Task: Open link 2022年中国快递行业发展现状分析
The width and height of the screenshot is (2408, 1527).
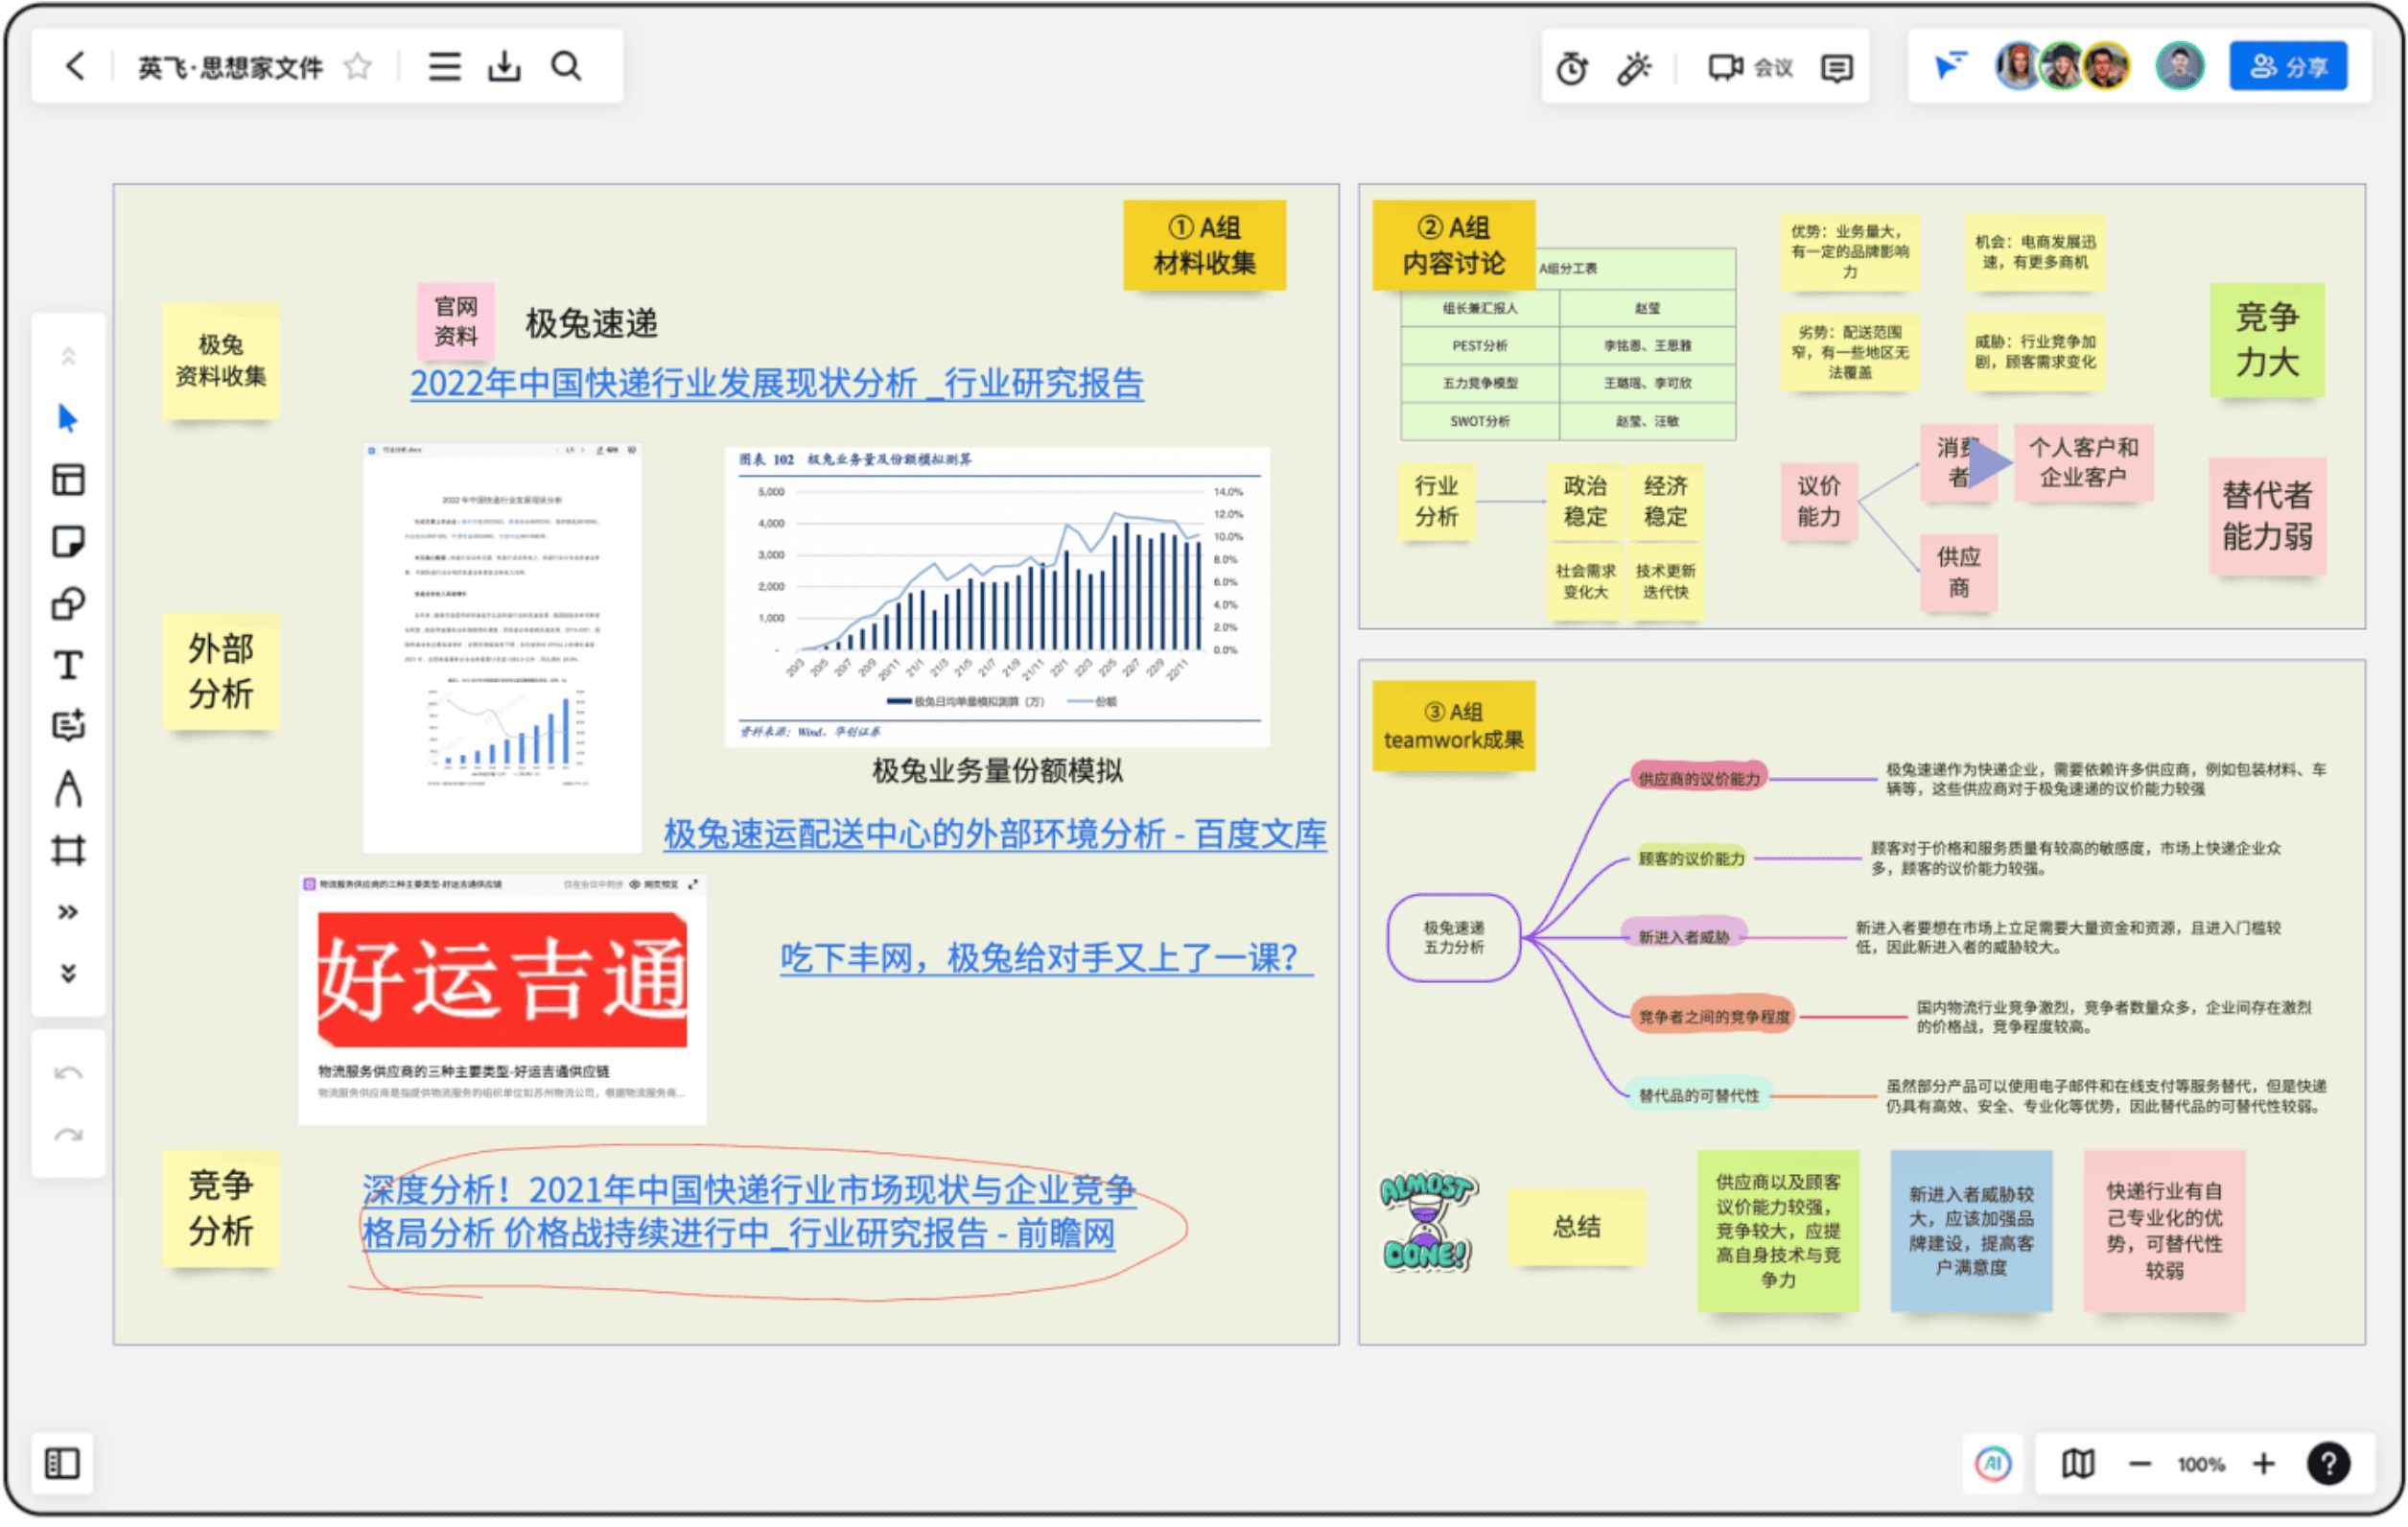Action: 777,384
